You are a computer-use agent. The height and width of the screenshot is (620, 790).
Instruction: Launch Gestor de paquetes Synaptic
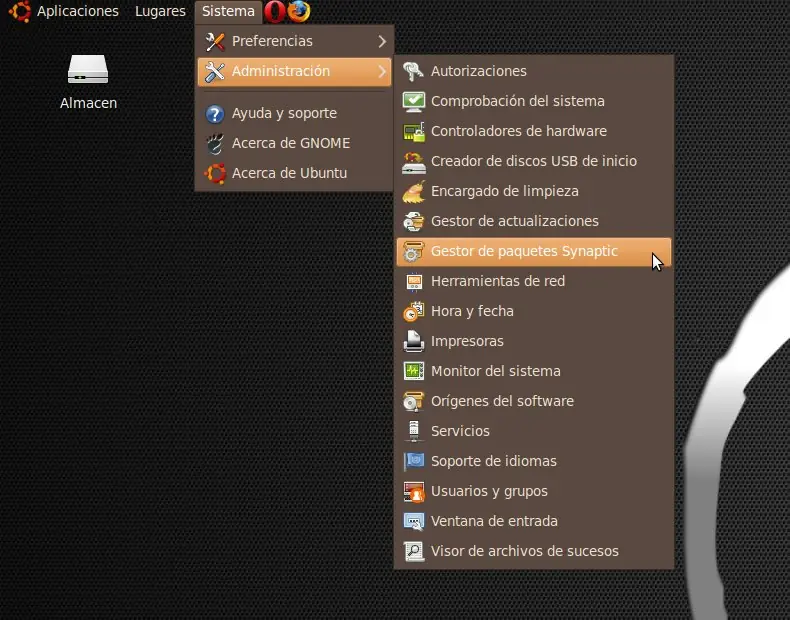pyautogui.click(x=534, y=251)
